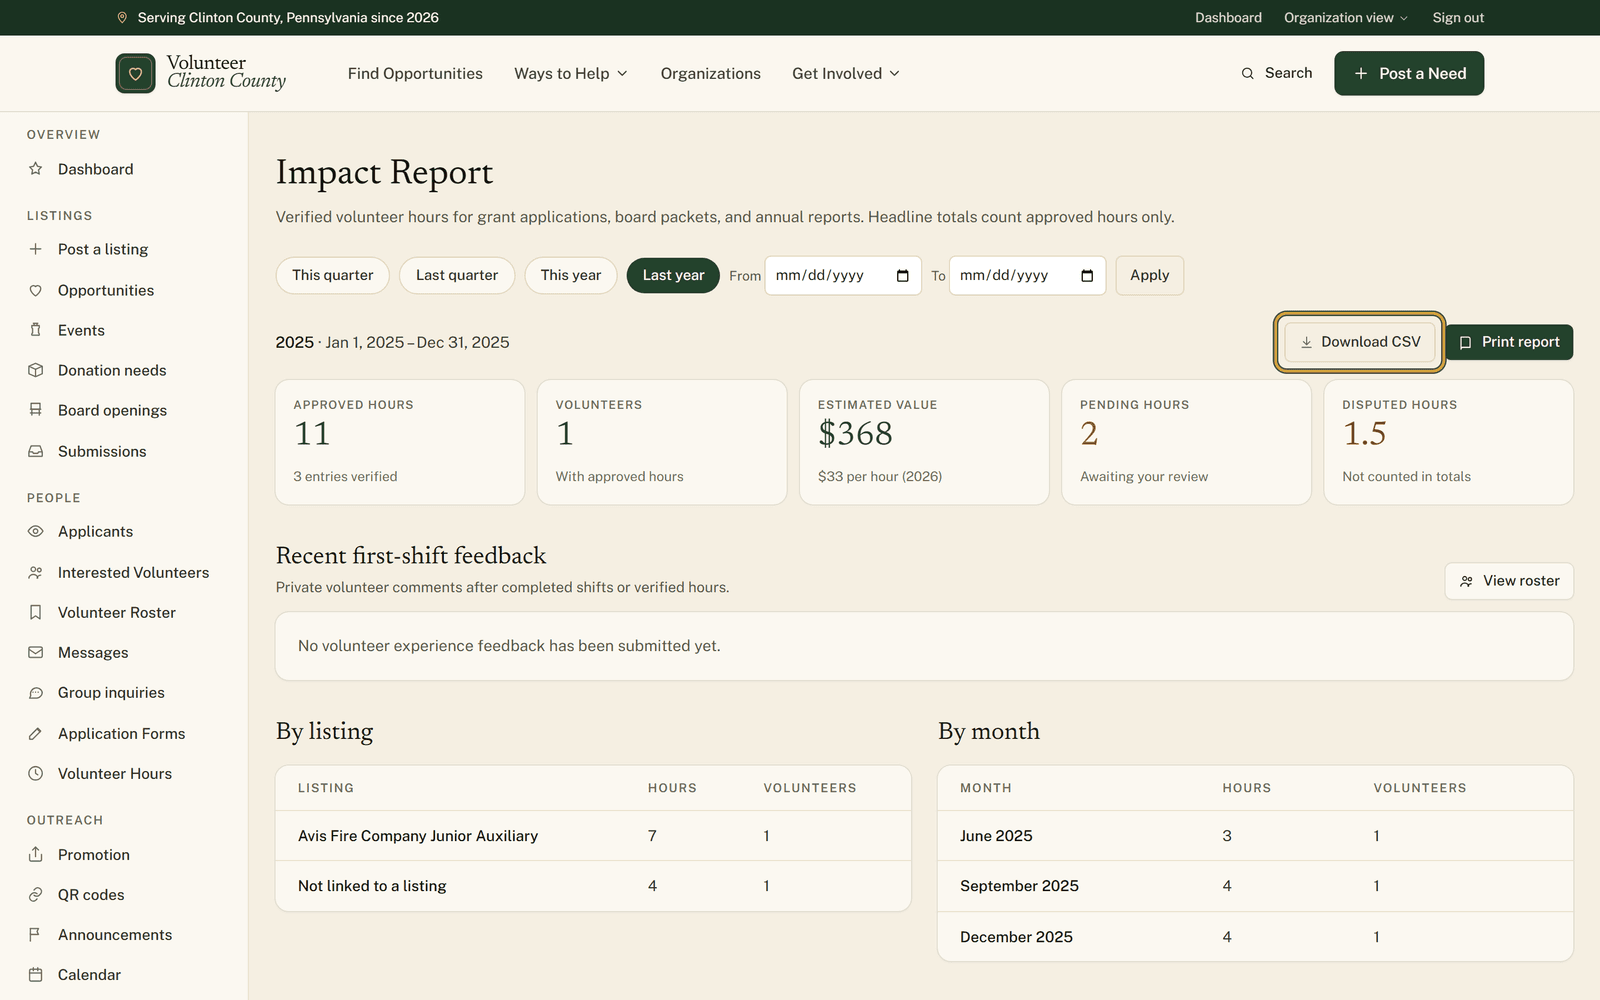Screen dimensions: 1600x1000
Task: Click the share icon beside Promotion
Action: pyautogui.click(x=36, y=854)
